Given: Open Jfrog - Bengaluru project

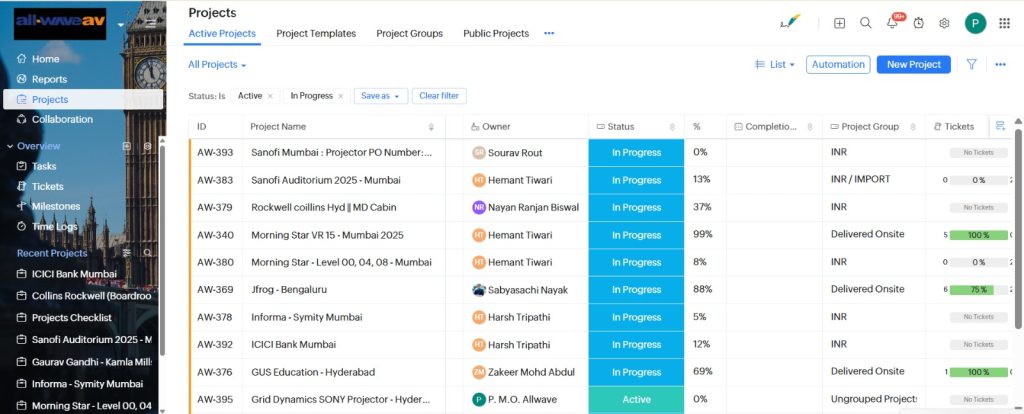Looking at the screenshot, I should (289, 289).
